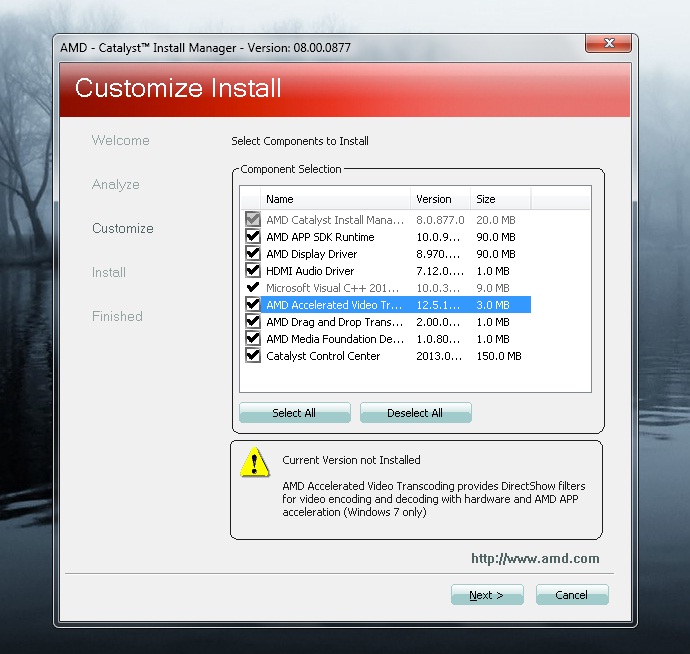Image resolution: width=690 pixels, height=654 pixels.
Task: Uncheck AMD Drag and Drop Transcoding checkbox
Action: point(253,321)
